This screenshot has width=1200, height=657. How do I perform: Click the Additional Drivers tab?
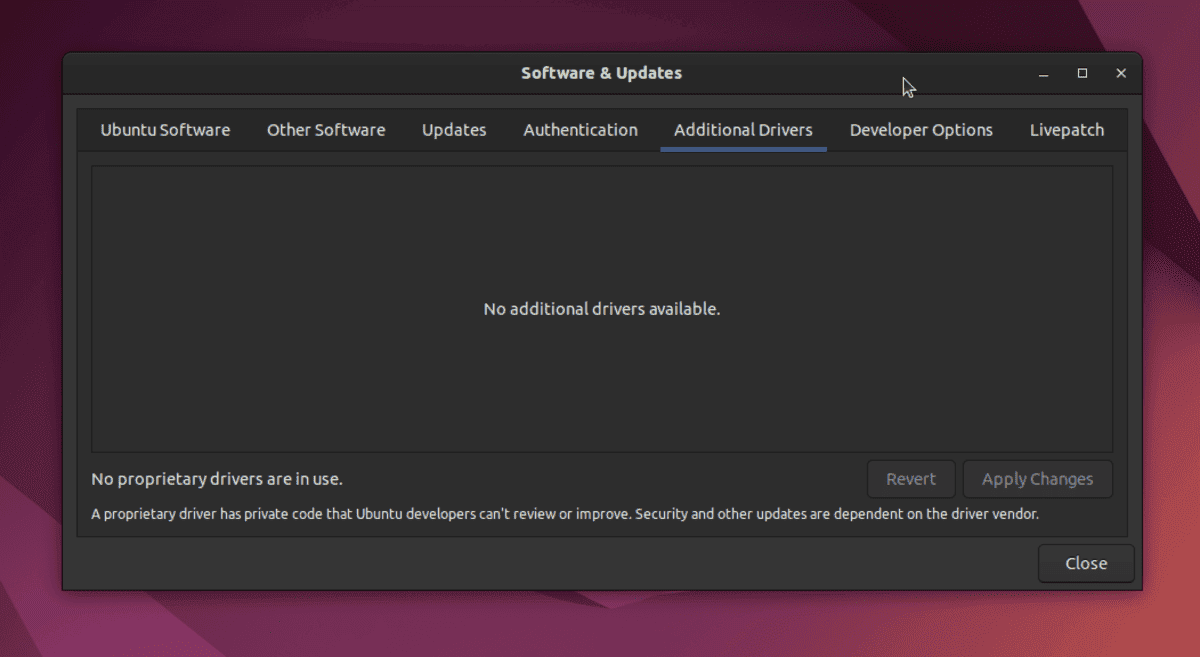coord(743,130)
